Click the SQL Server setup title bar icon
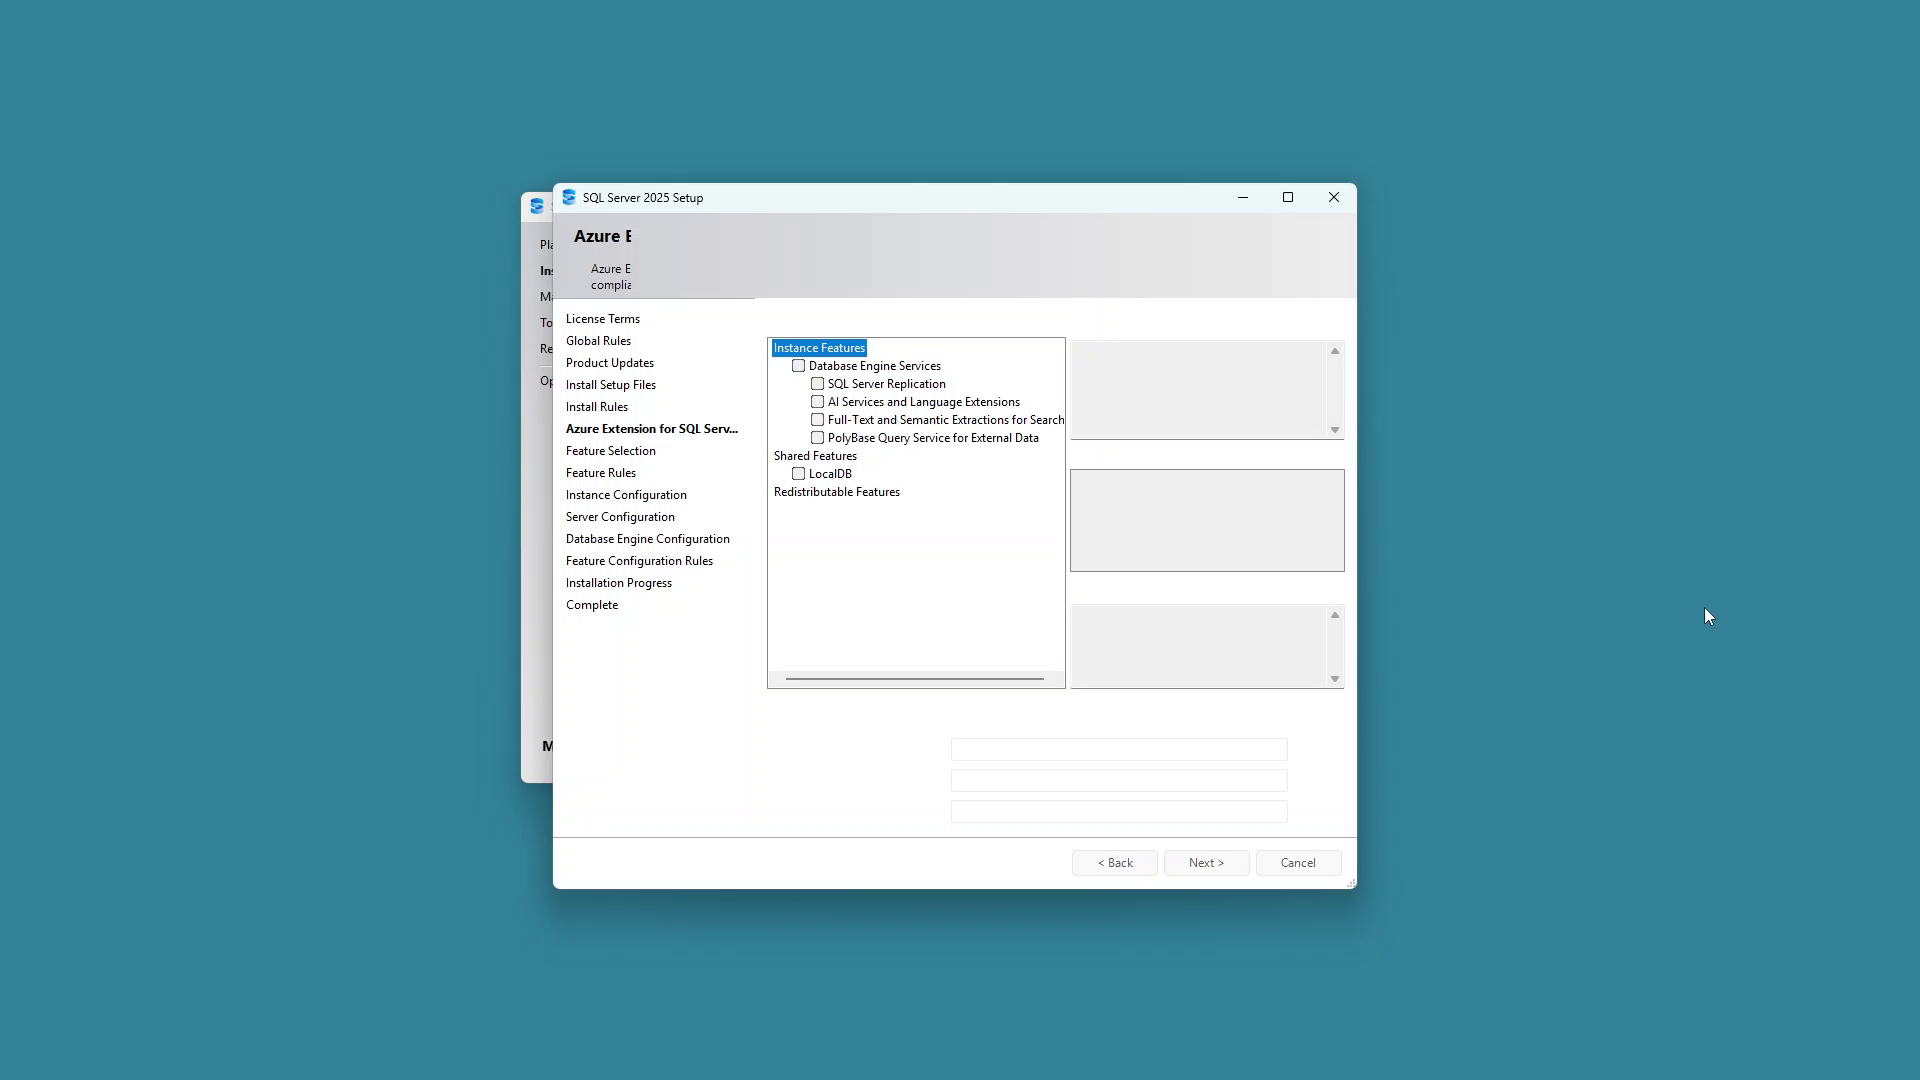1920x1080 pixels. click(x=568, y=197)
